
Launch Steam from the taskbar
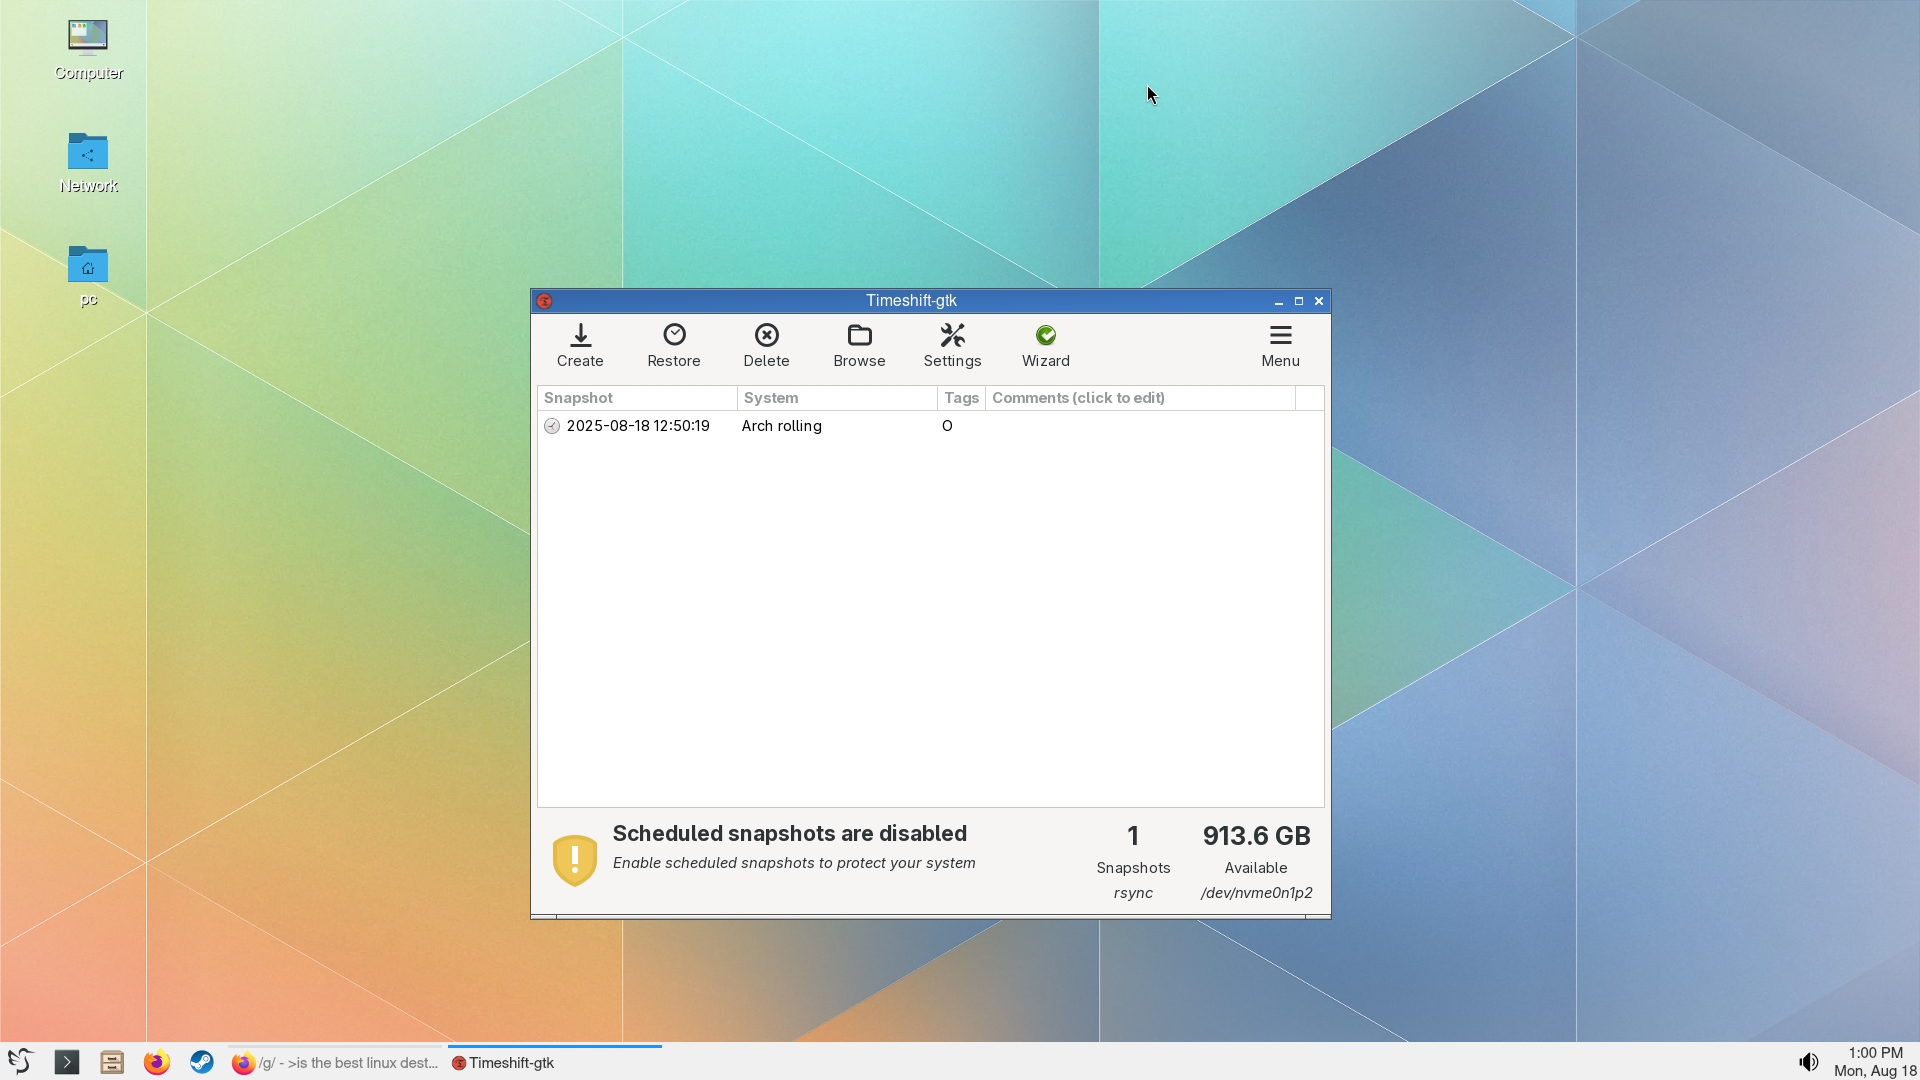click(x=202, y=1062)
